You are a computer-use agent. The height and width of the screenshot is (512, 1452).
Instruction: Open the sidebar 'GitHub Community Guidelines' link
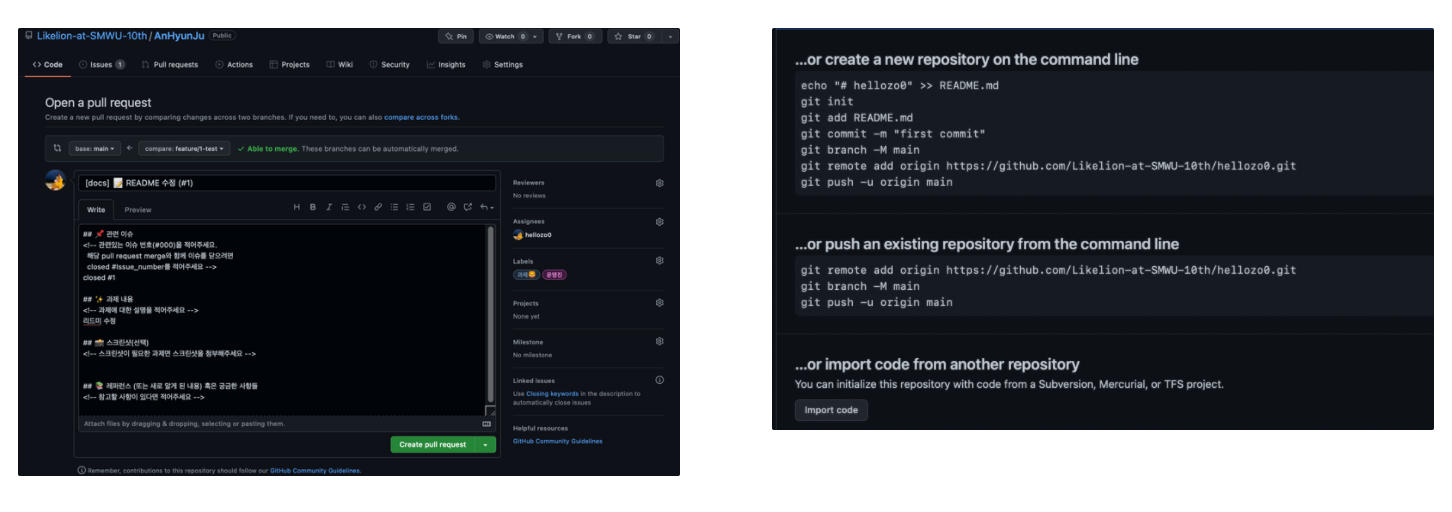tap(558, 441)
